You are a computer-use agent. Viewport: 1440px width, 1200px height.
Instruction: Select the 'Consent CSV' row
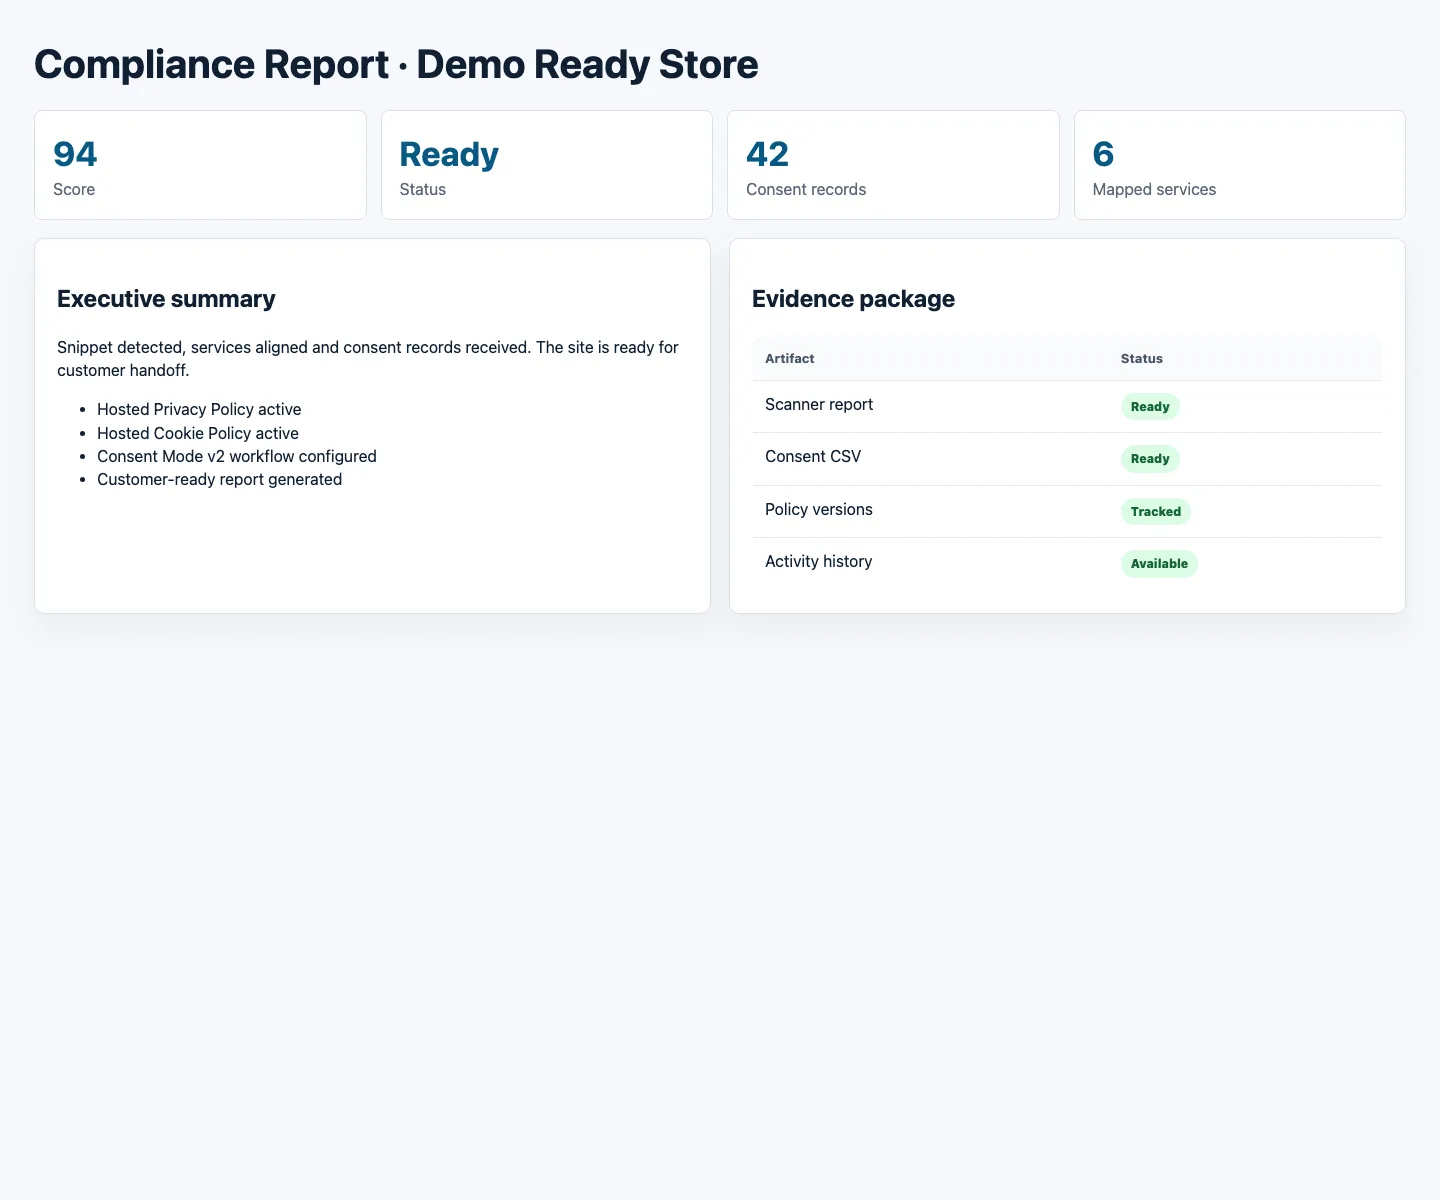[x=1067, y=459]
